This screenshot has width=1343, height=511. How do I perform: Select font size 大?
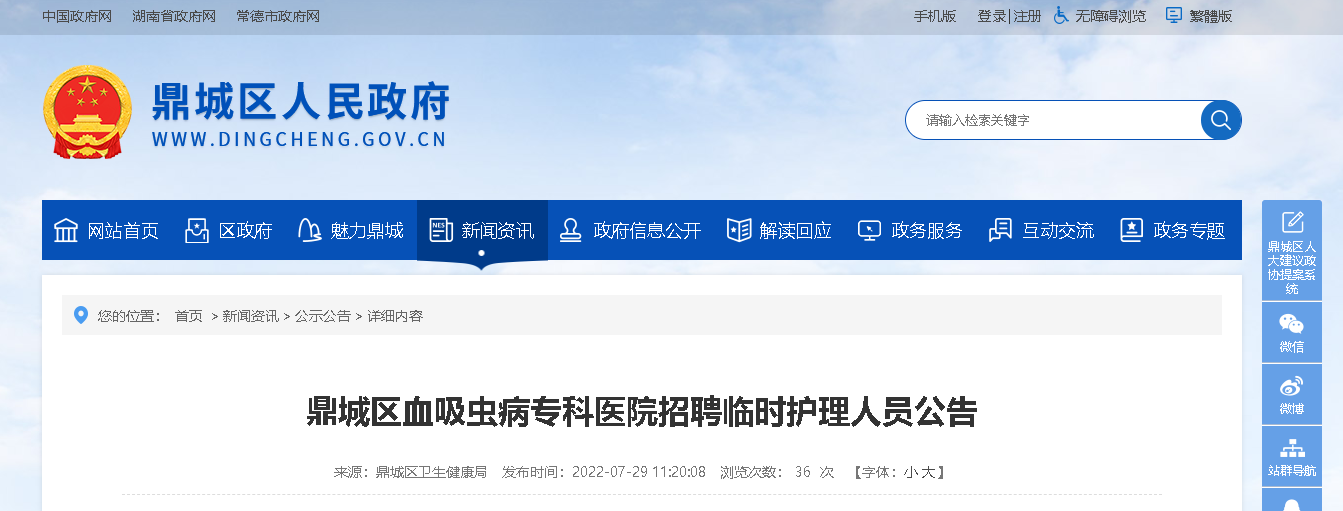[927, 472]
